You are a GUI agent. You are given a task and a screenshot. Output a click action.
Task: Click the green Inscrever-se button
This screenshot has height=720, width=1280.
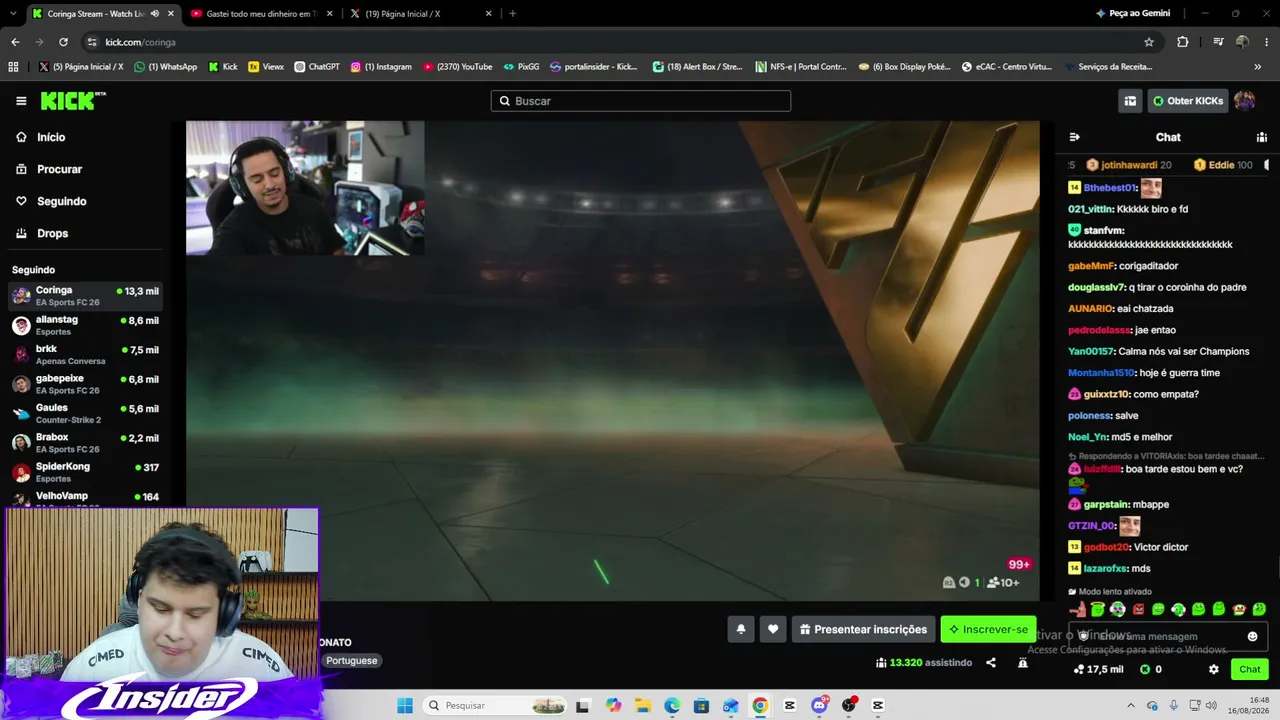[x=988, y=629]
